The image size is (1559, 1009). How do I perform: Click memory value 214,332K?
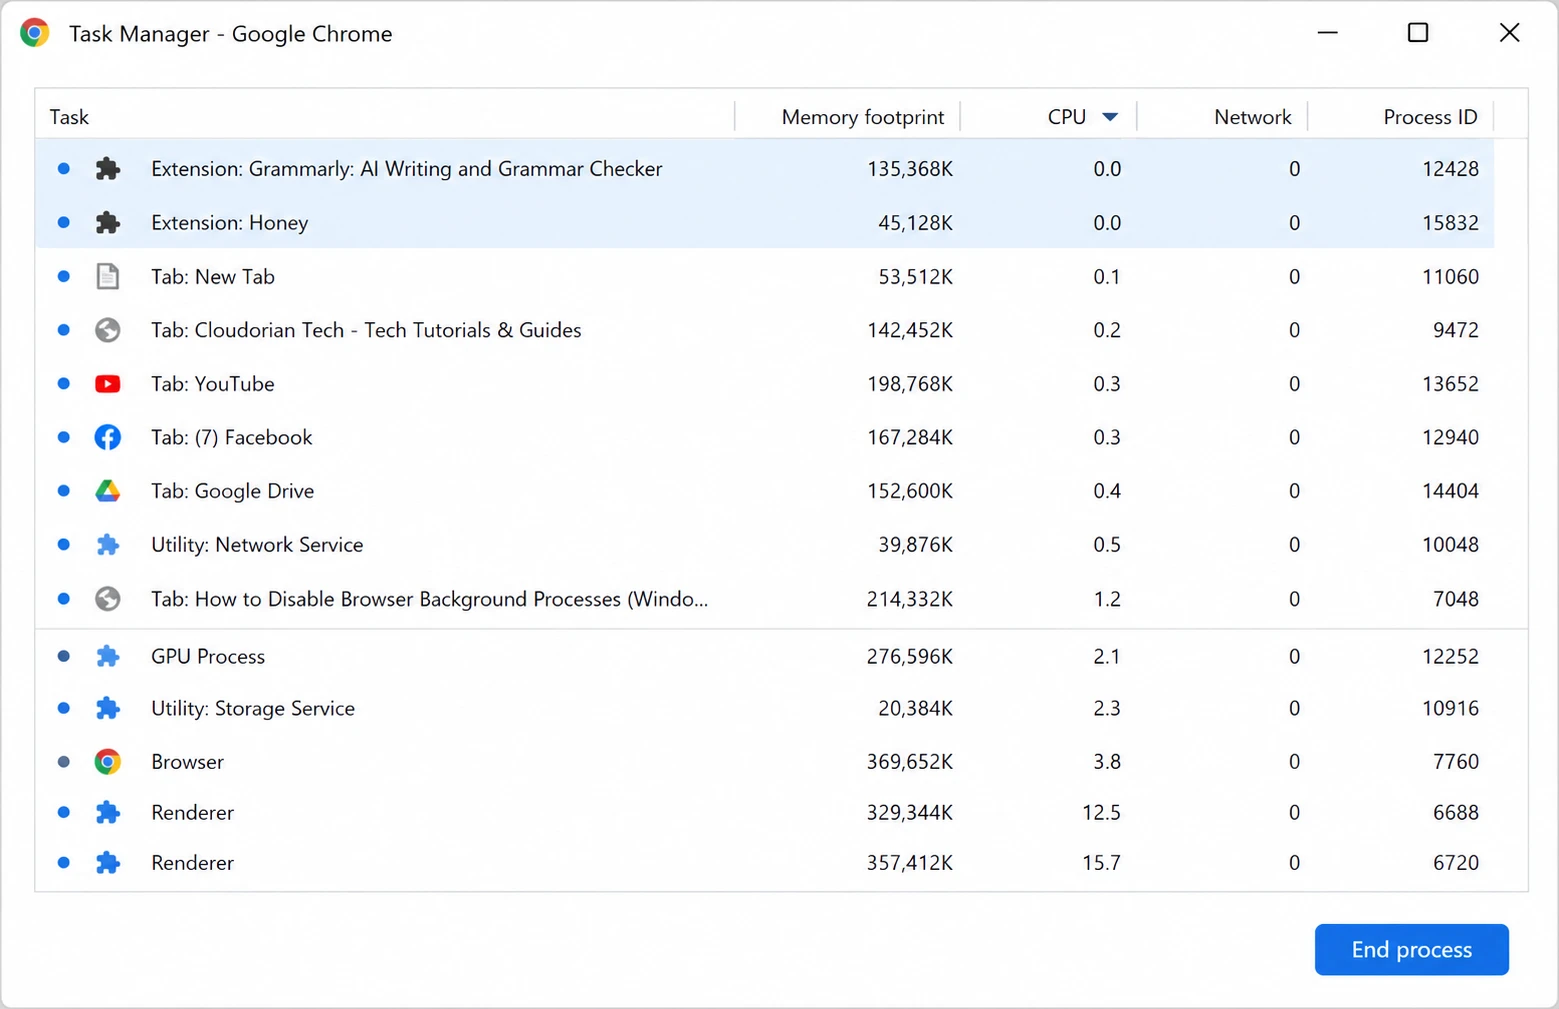pos(910,599)
